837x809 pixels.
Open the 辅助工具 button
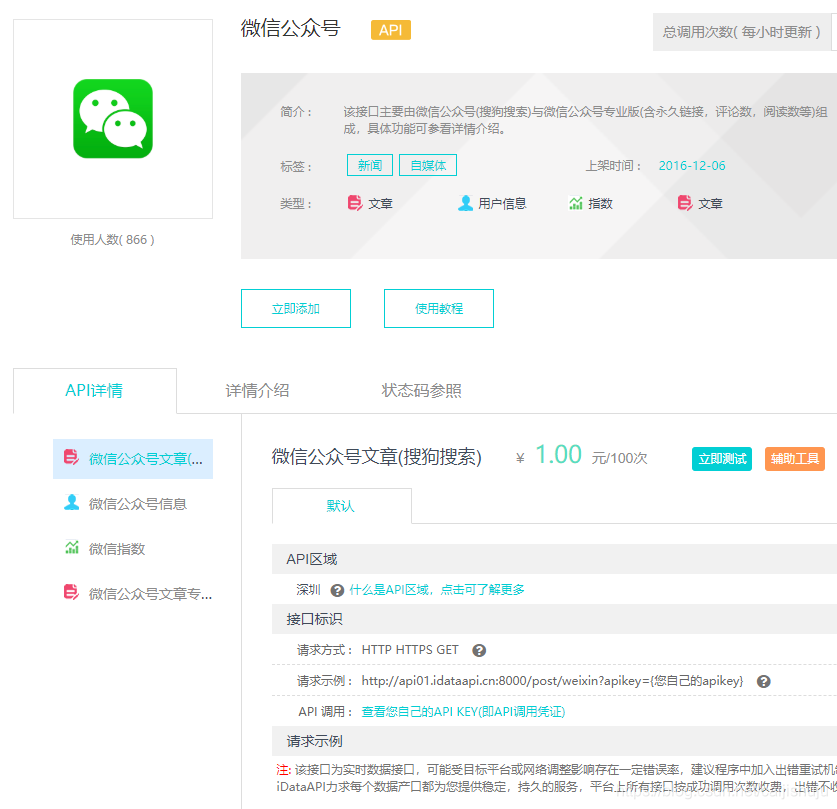pos(795,459)
